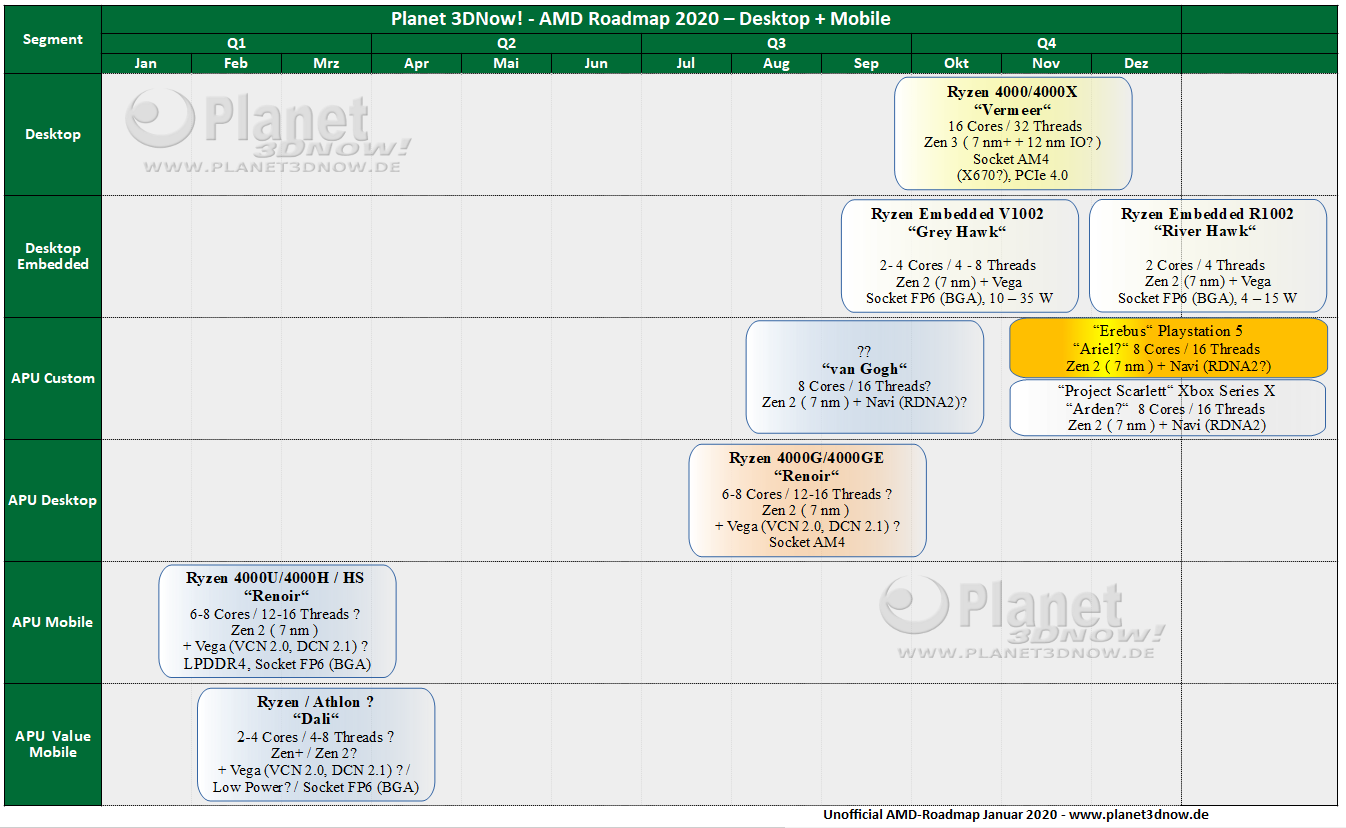Click the 'APU Value Mobile' segment row label

52,744
